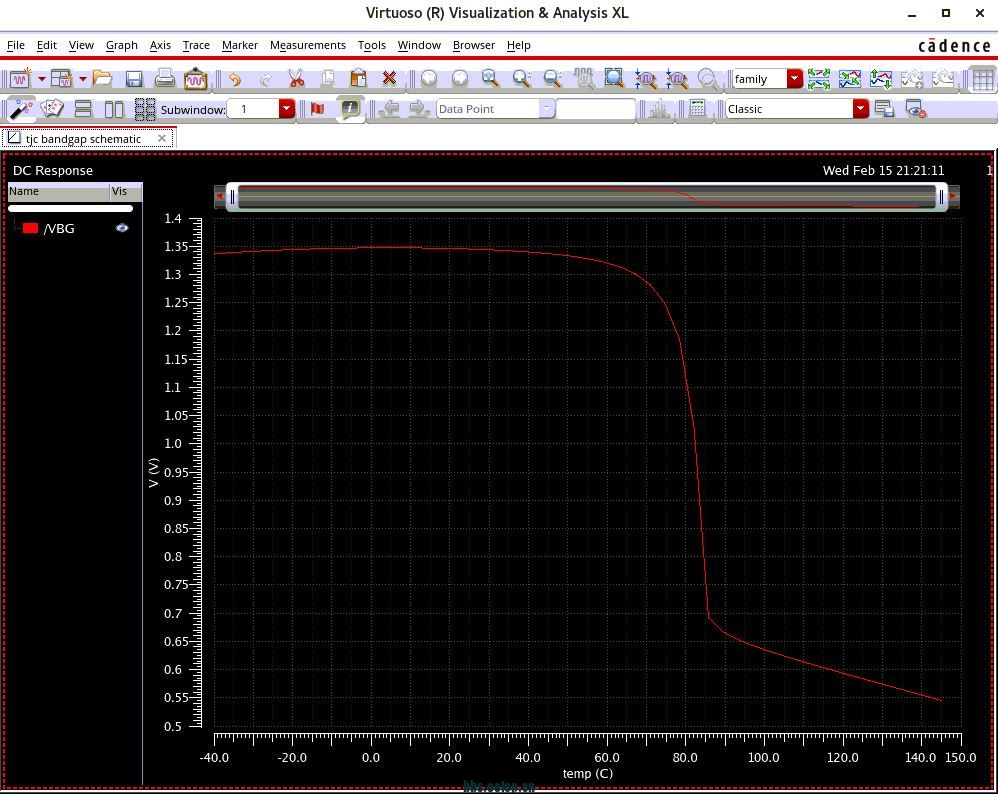This screenshot has width=998, height=798.
Task: Click the new graph window icon
Action: coord(20,79)
